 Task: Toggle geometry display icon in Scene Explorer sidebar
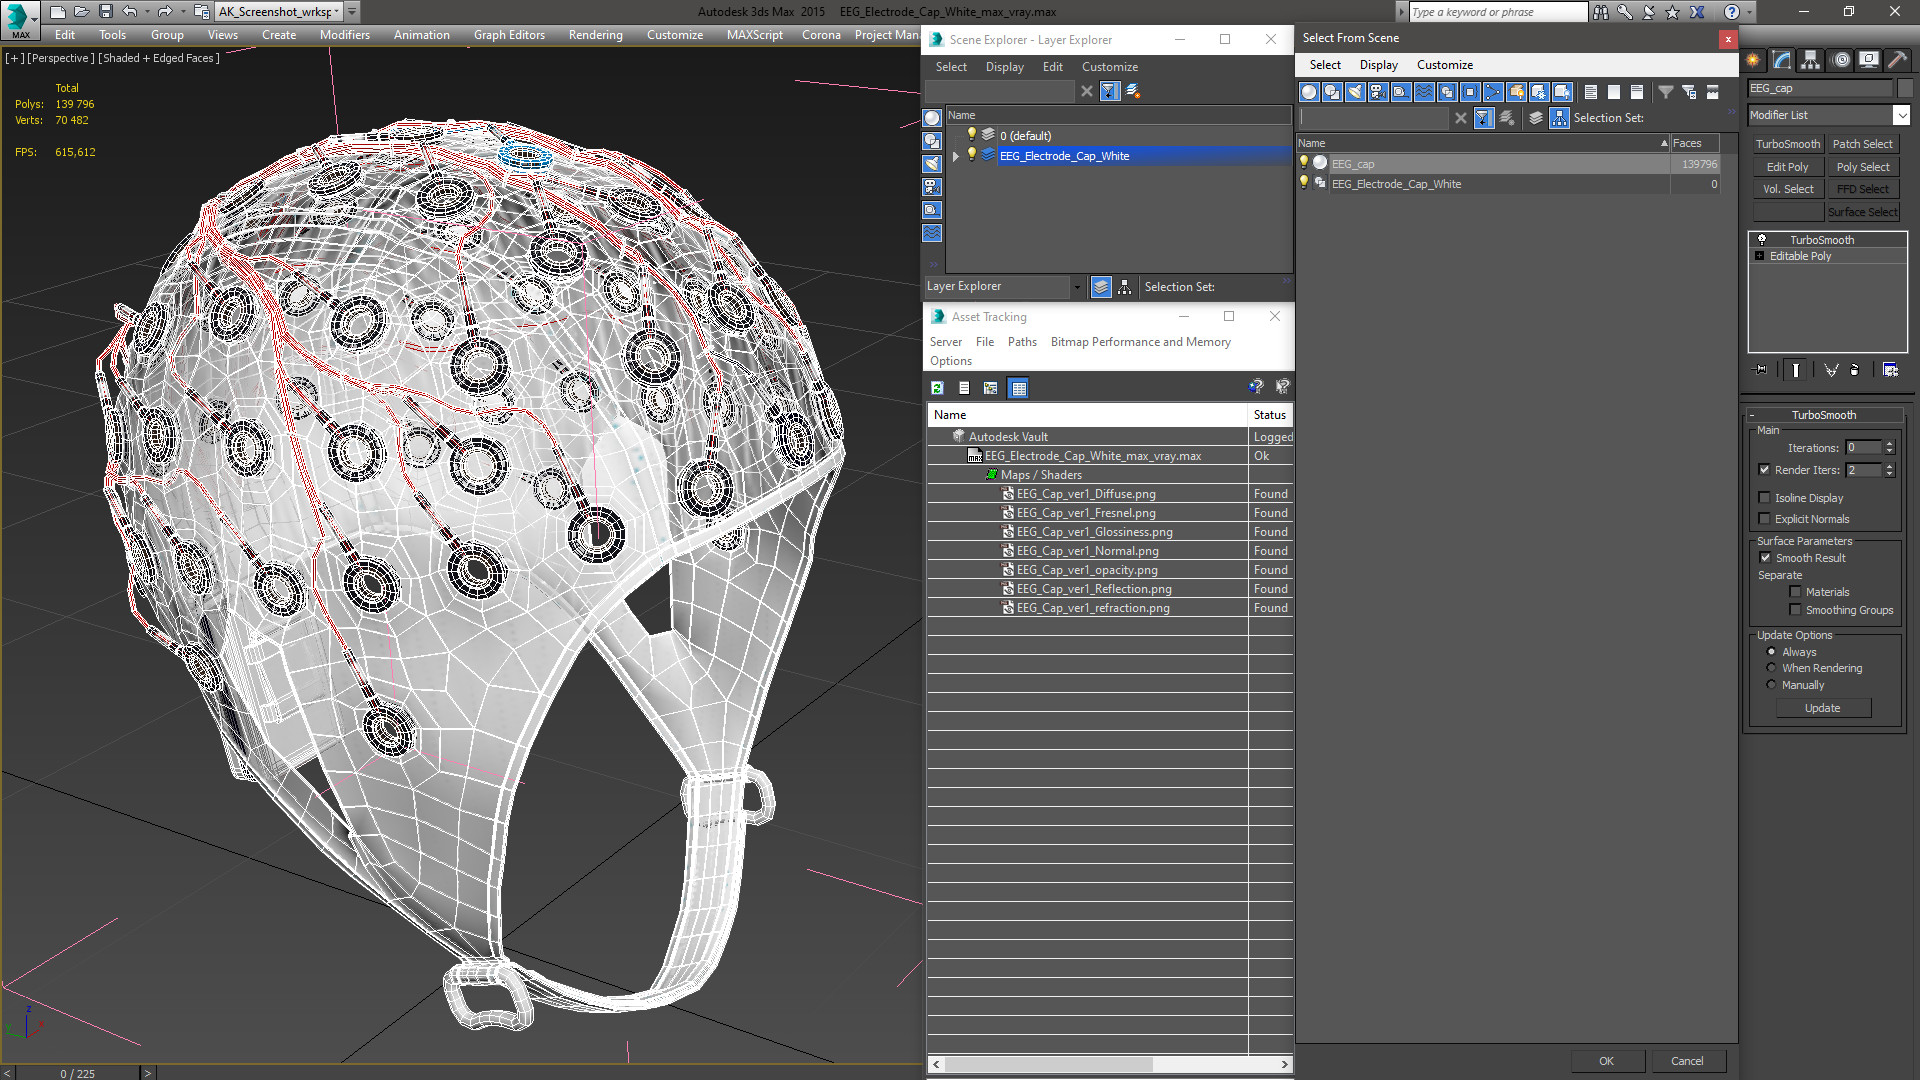932,118
